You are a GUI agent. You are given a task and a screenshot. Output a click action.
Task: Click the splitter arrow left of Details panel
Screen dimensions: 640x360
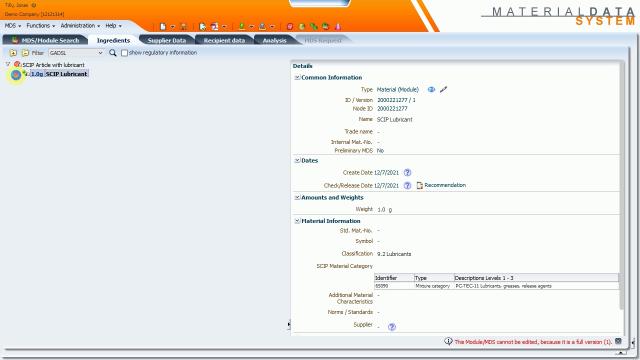[x=289, y=324]
